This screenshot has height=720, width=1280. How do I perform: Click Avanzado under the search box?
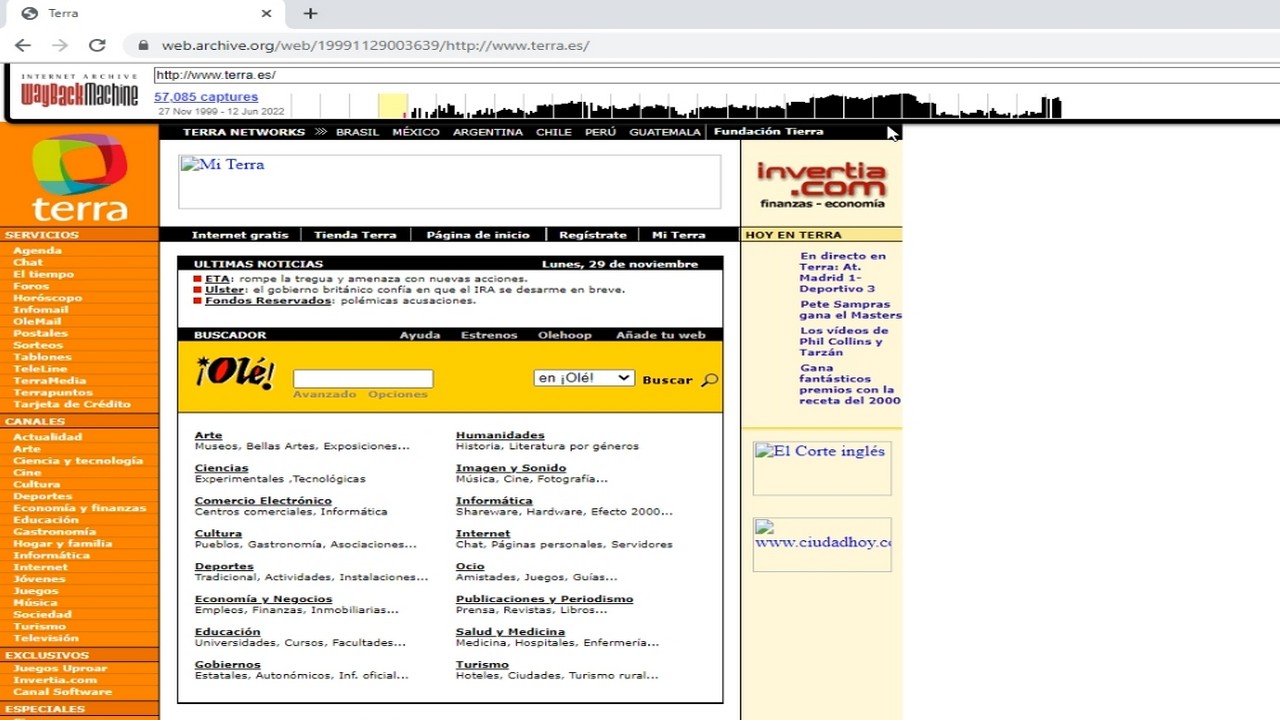(x=324, y=394)
